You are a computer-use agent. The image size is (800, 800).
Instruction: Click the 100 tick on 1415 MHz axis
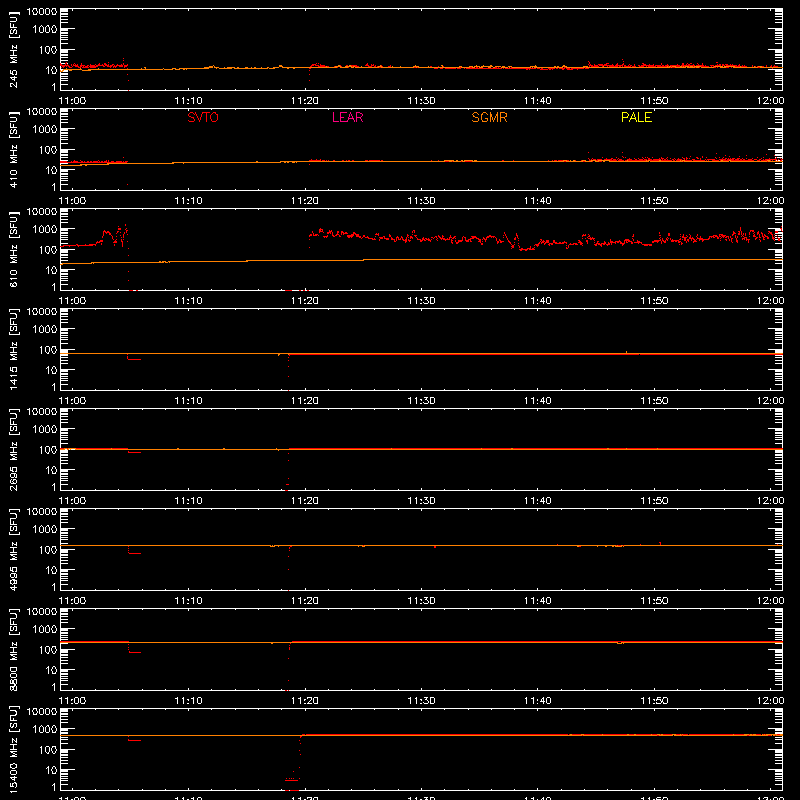[48, 350]
